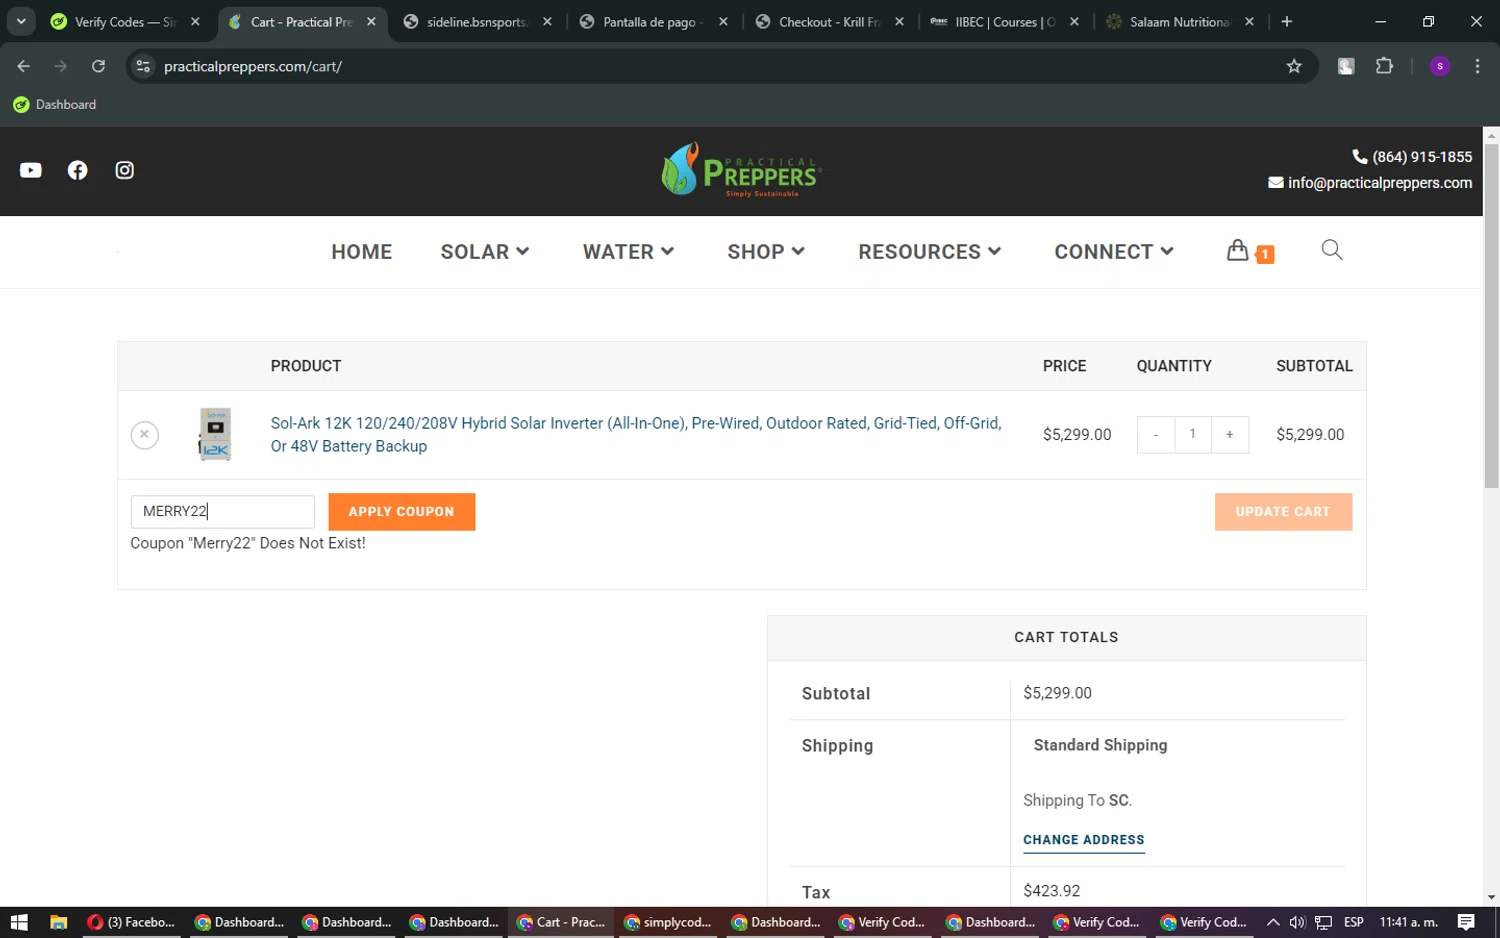Open the Facebook Opera taskbar item
The height and width of the screenshot is (938, 1500).
[132, 922]
